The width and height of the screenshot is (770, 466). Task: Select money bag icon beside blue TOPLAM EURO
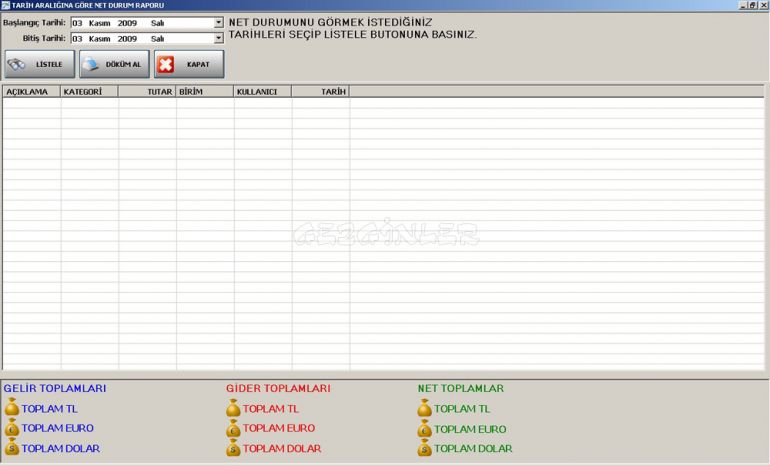[12, 428]
